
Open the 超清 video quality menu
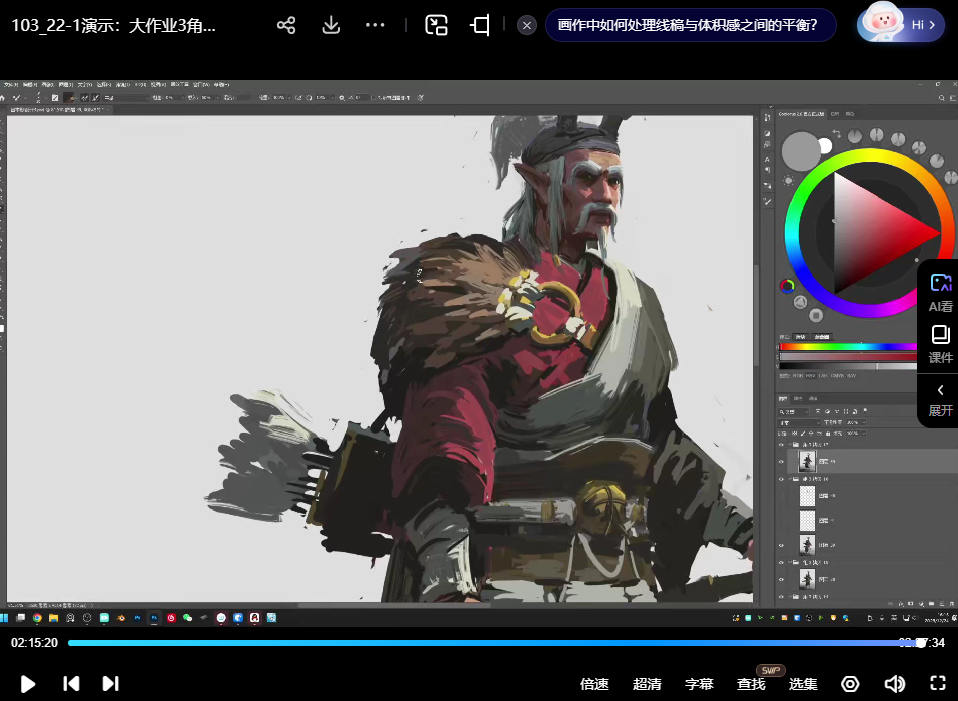pyautogui.click(x=647, y=684)
